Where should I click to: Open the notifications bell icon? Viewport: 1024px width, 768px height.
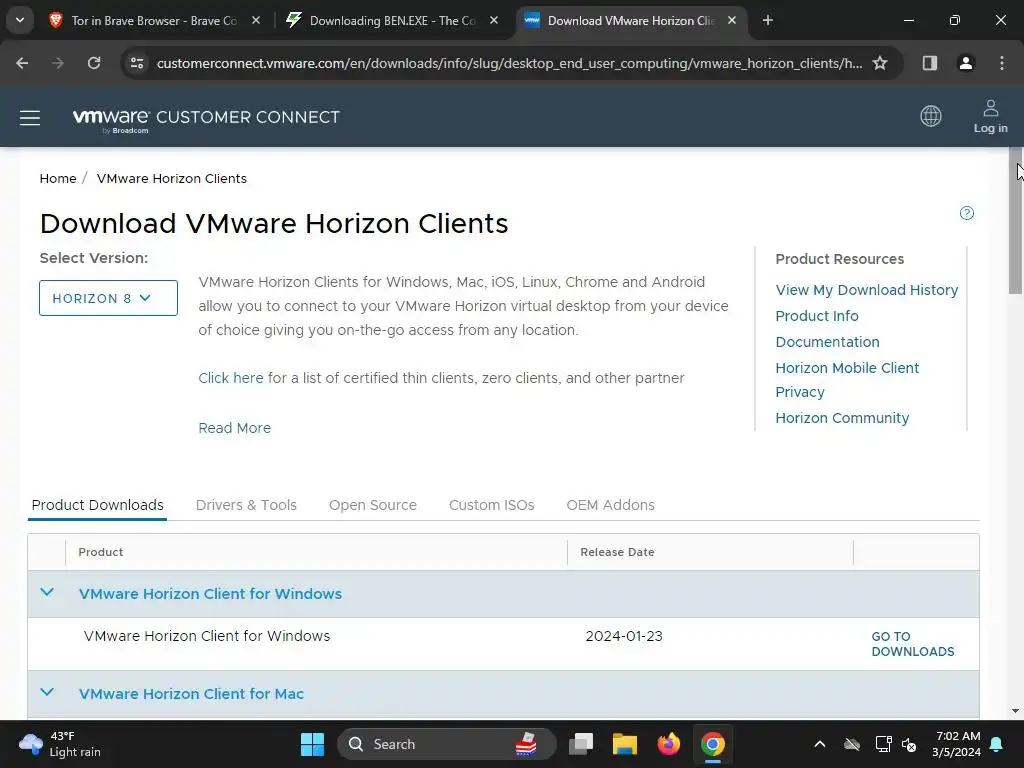pyautogui.click(x=997, y=744)
